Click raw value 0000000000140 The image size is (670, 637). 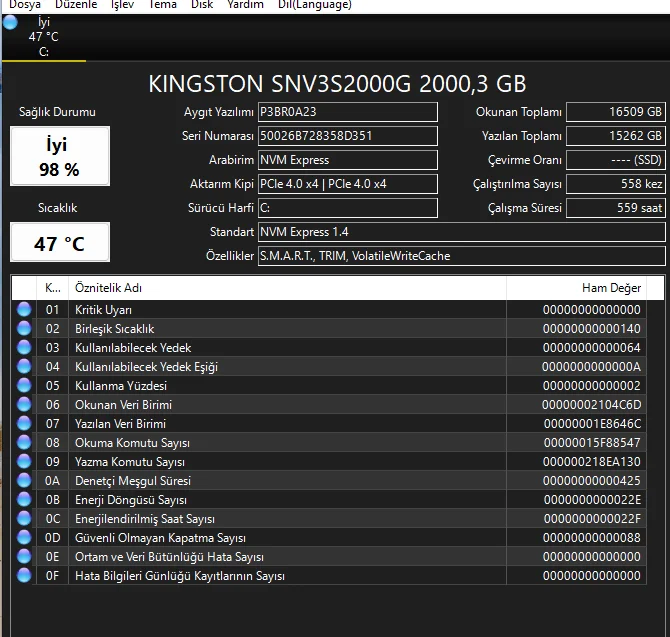[x=592, y=329]
